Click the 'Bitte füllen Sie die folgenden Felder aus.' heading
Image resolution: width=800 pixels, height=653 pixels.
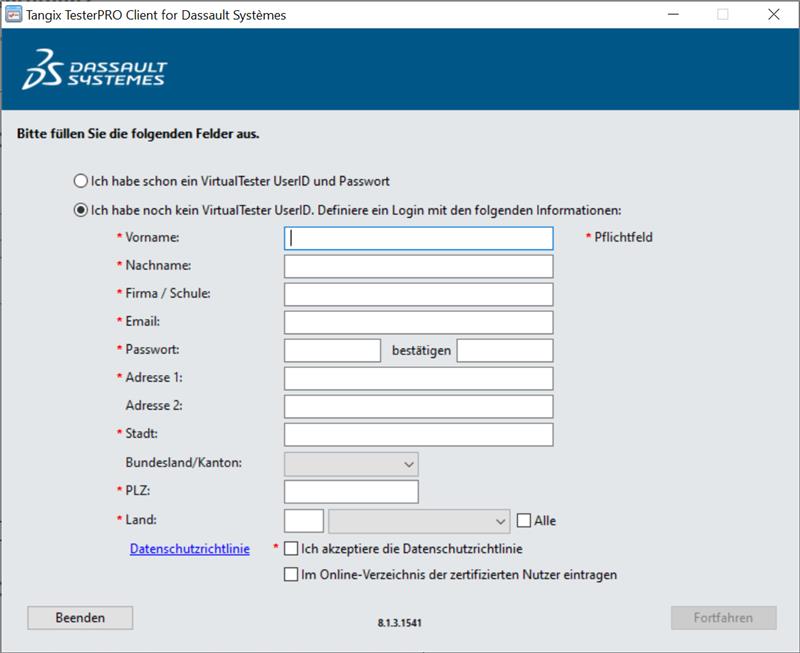pyautogui.click(x=138, y=134)
